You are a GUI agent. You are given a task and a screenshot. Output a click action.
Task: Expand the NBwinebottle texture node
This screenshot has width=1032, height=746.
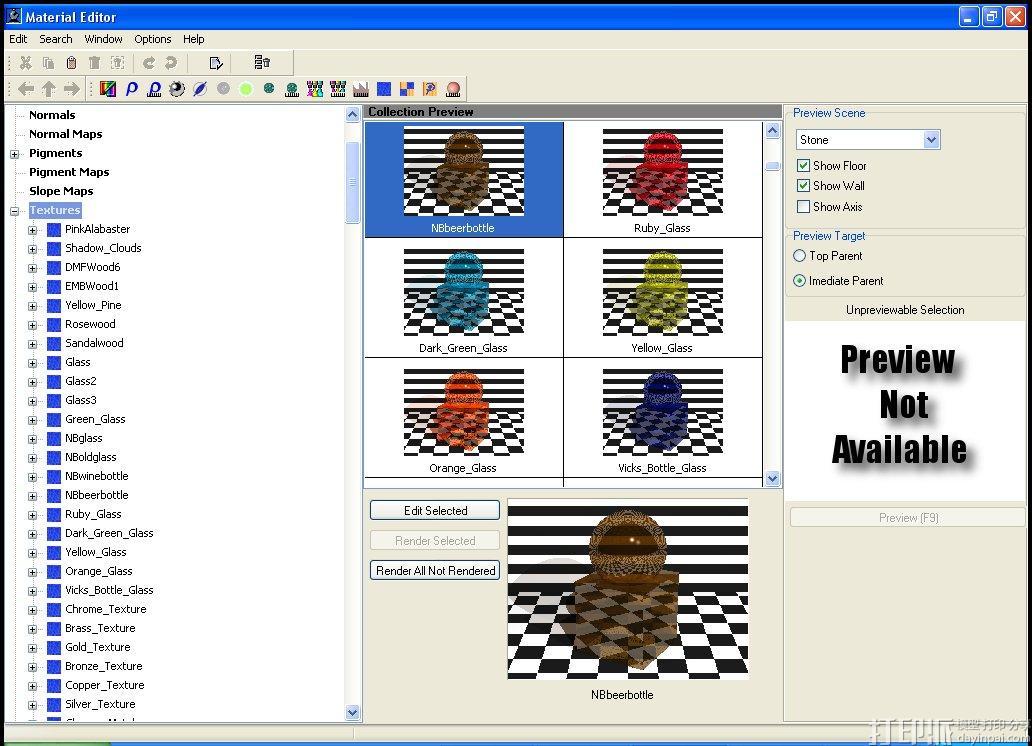tap(32, 477)
